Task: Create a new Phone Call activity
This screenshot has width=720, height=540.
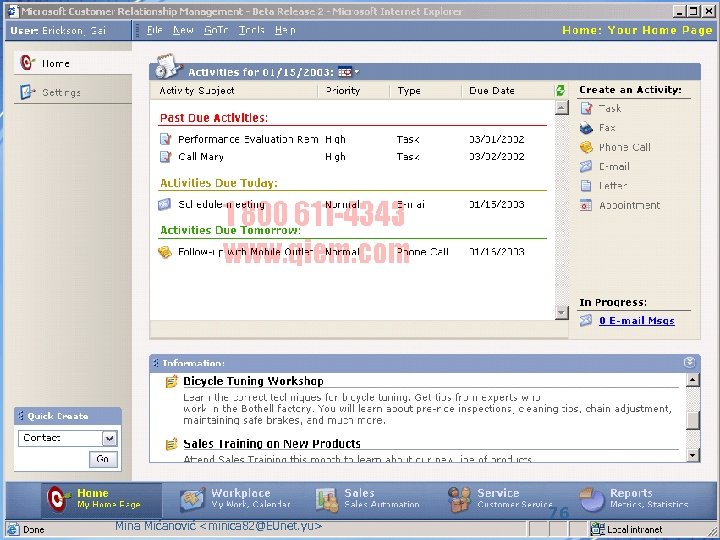Action: [x=615, y=147]
